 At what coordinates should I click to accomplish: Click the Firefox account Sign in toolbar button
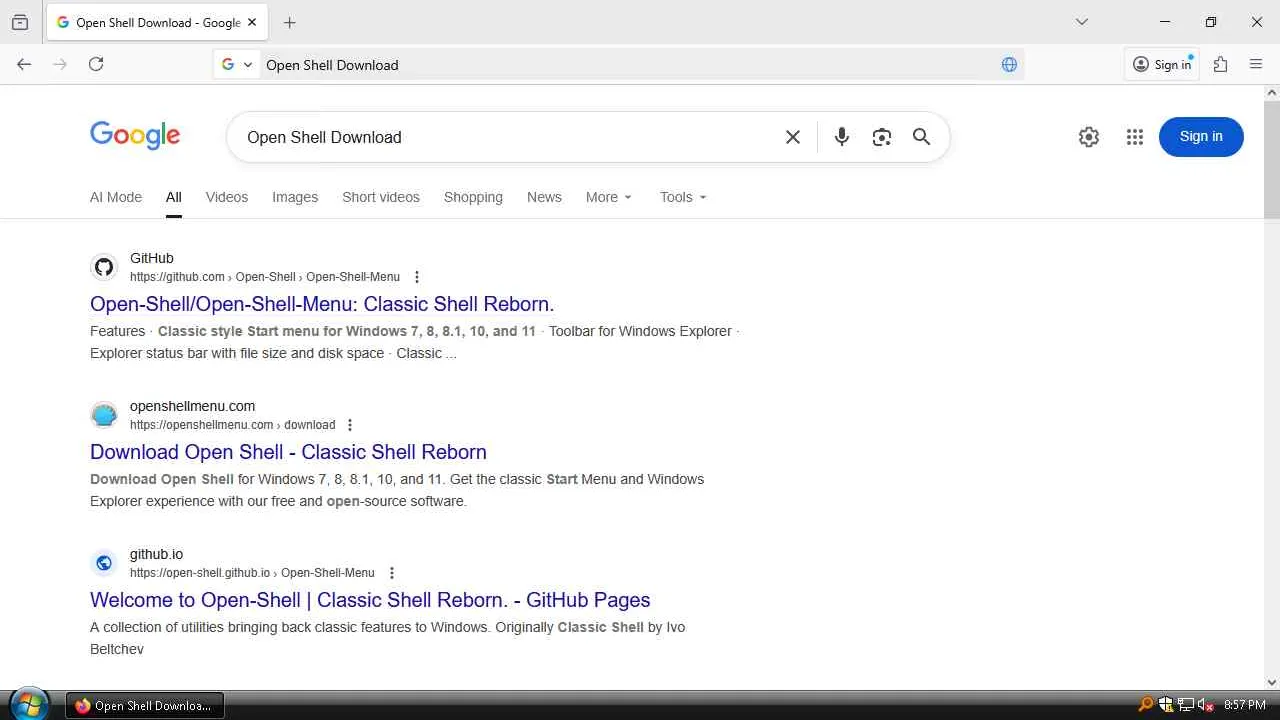(1162, 64)
